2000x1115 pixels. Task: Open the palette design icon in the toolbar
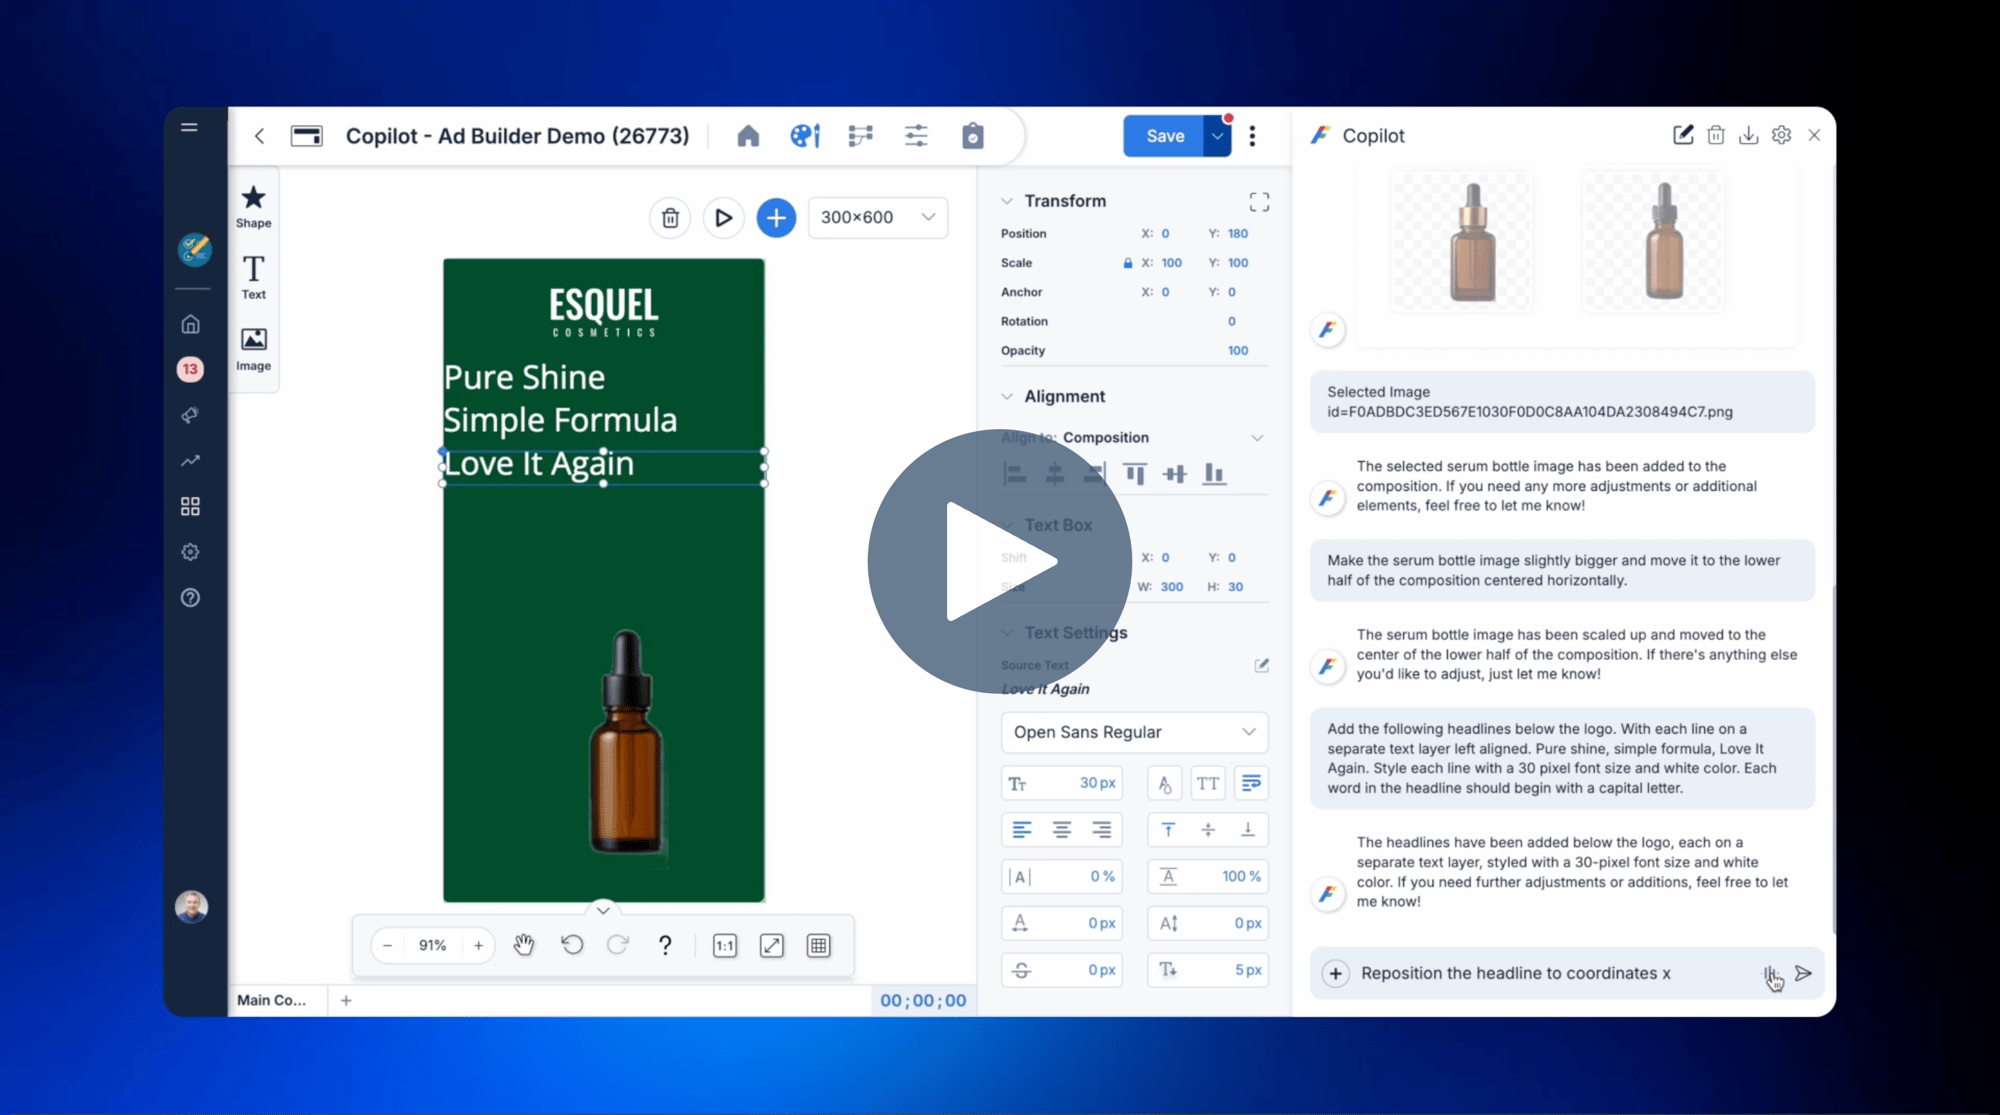[805, 136]
